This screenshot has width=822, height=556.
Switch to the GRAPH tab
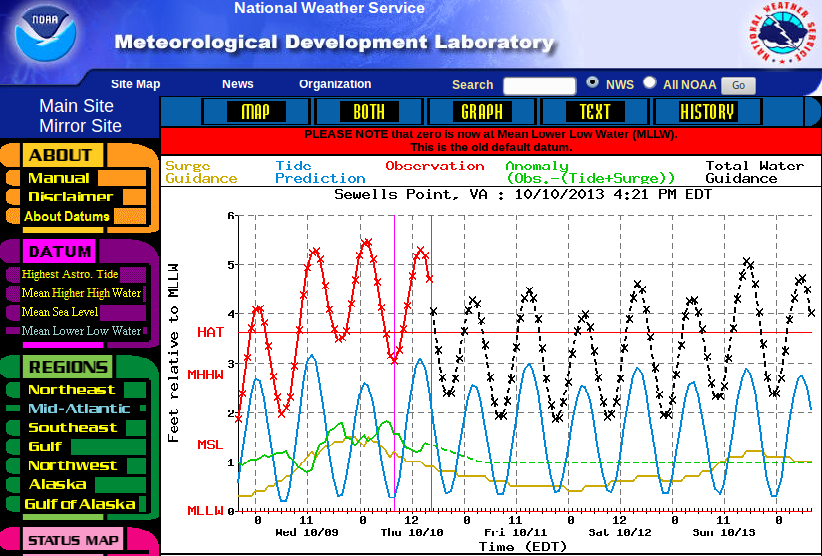point(482,112)
